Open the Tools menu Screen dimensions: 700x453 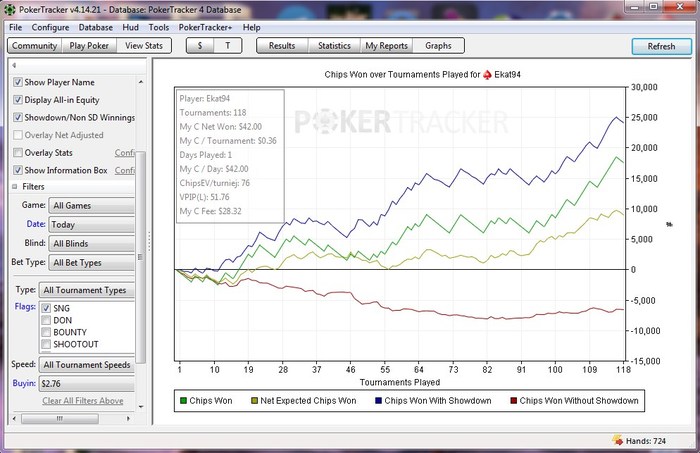(159, 27)
